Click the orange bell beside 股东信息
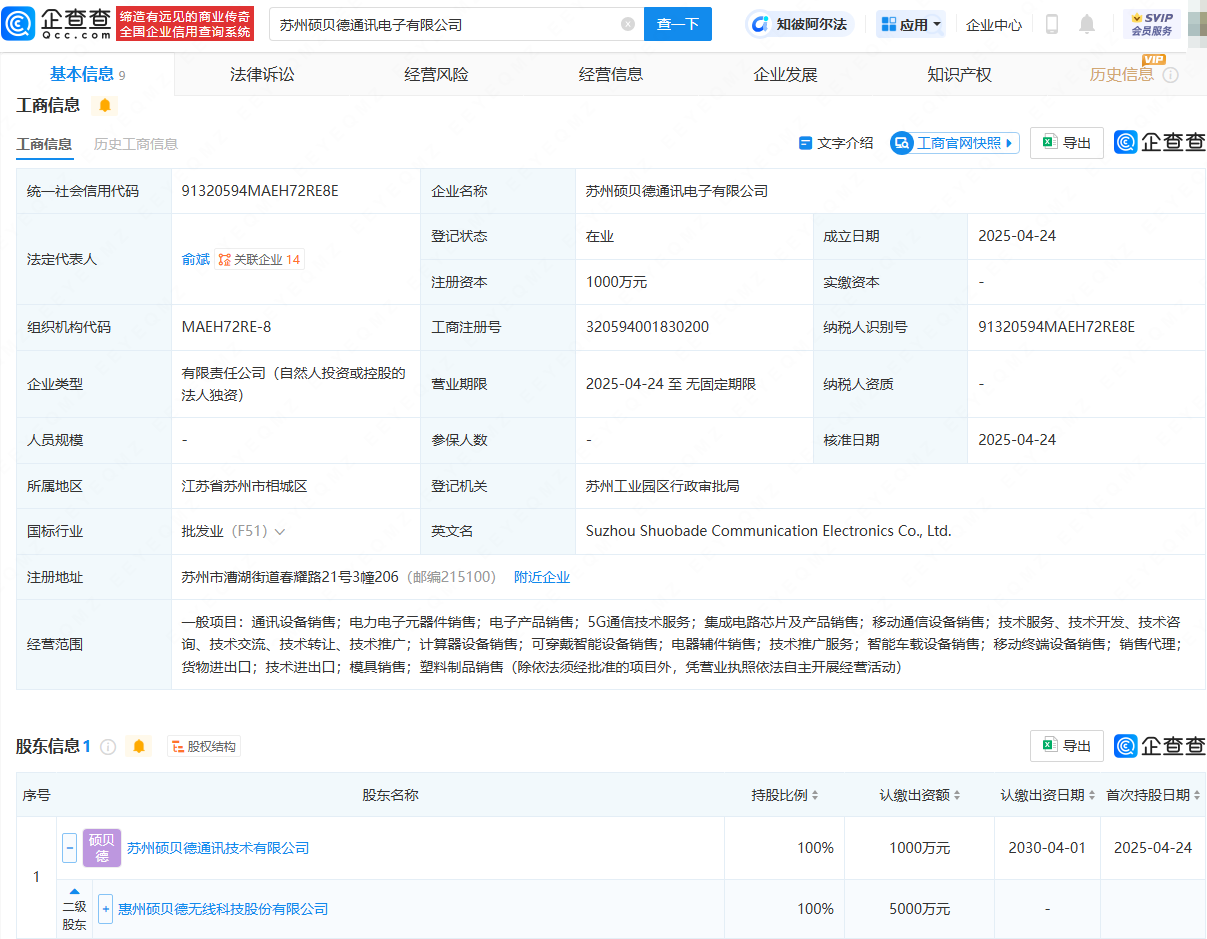Viewport: 1207px width, 939px height. click(x=139, y=746)
